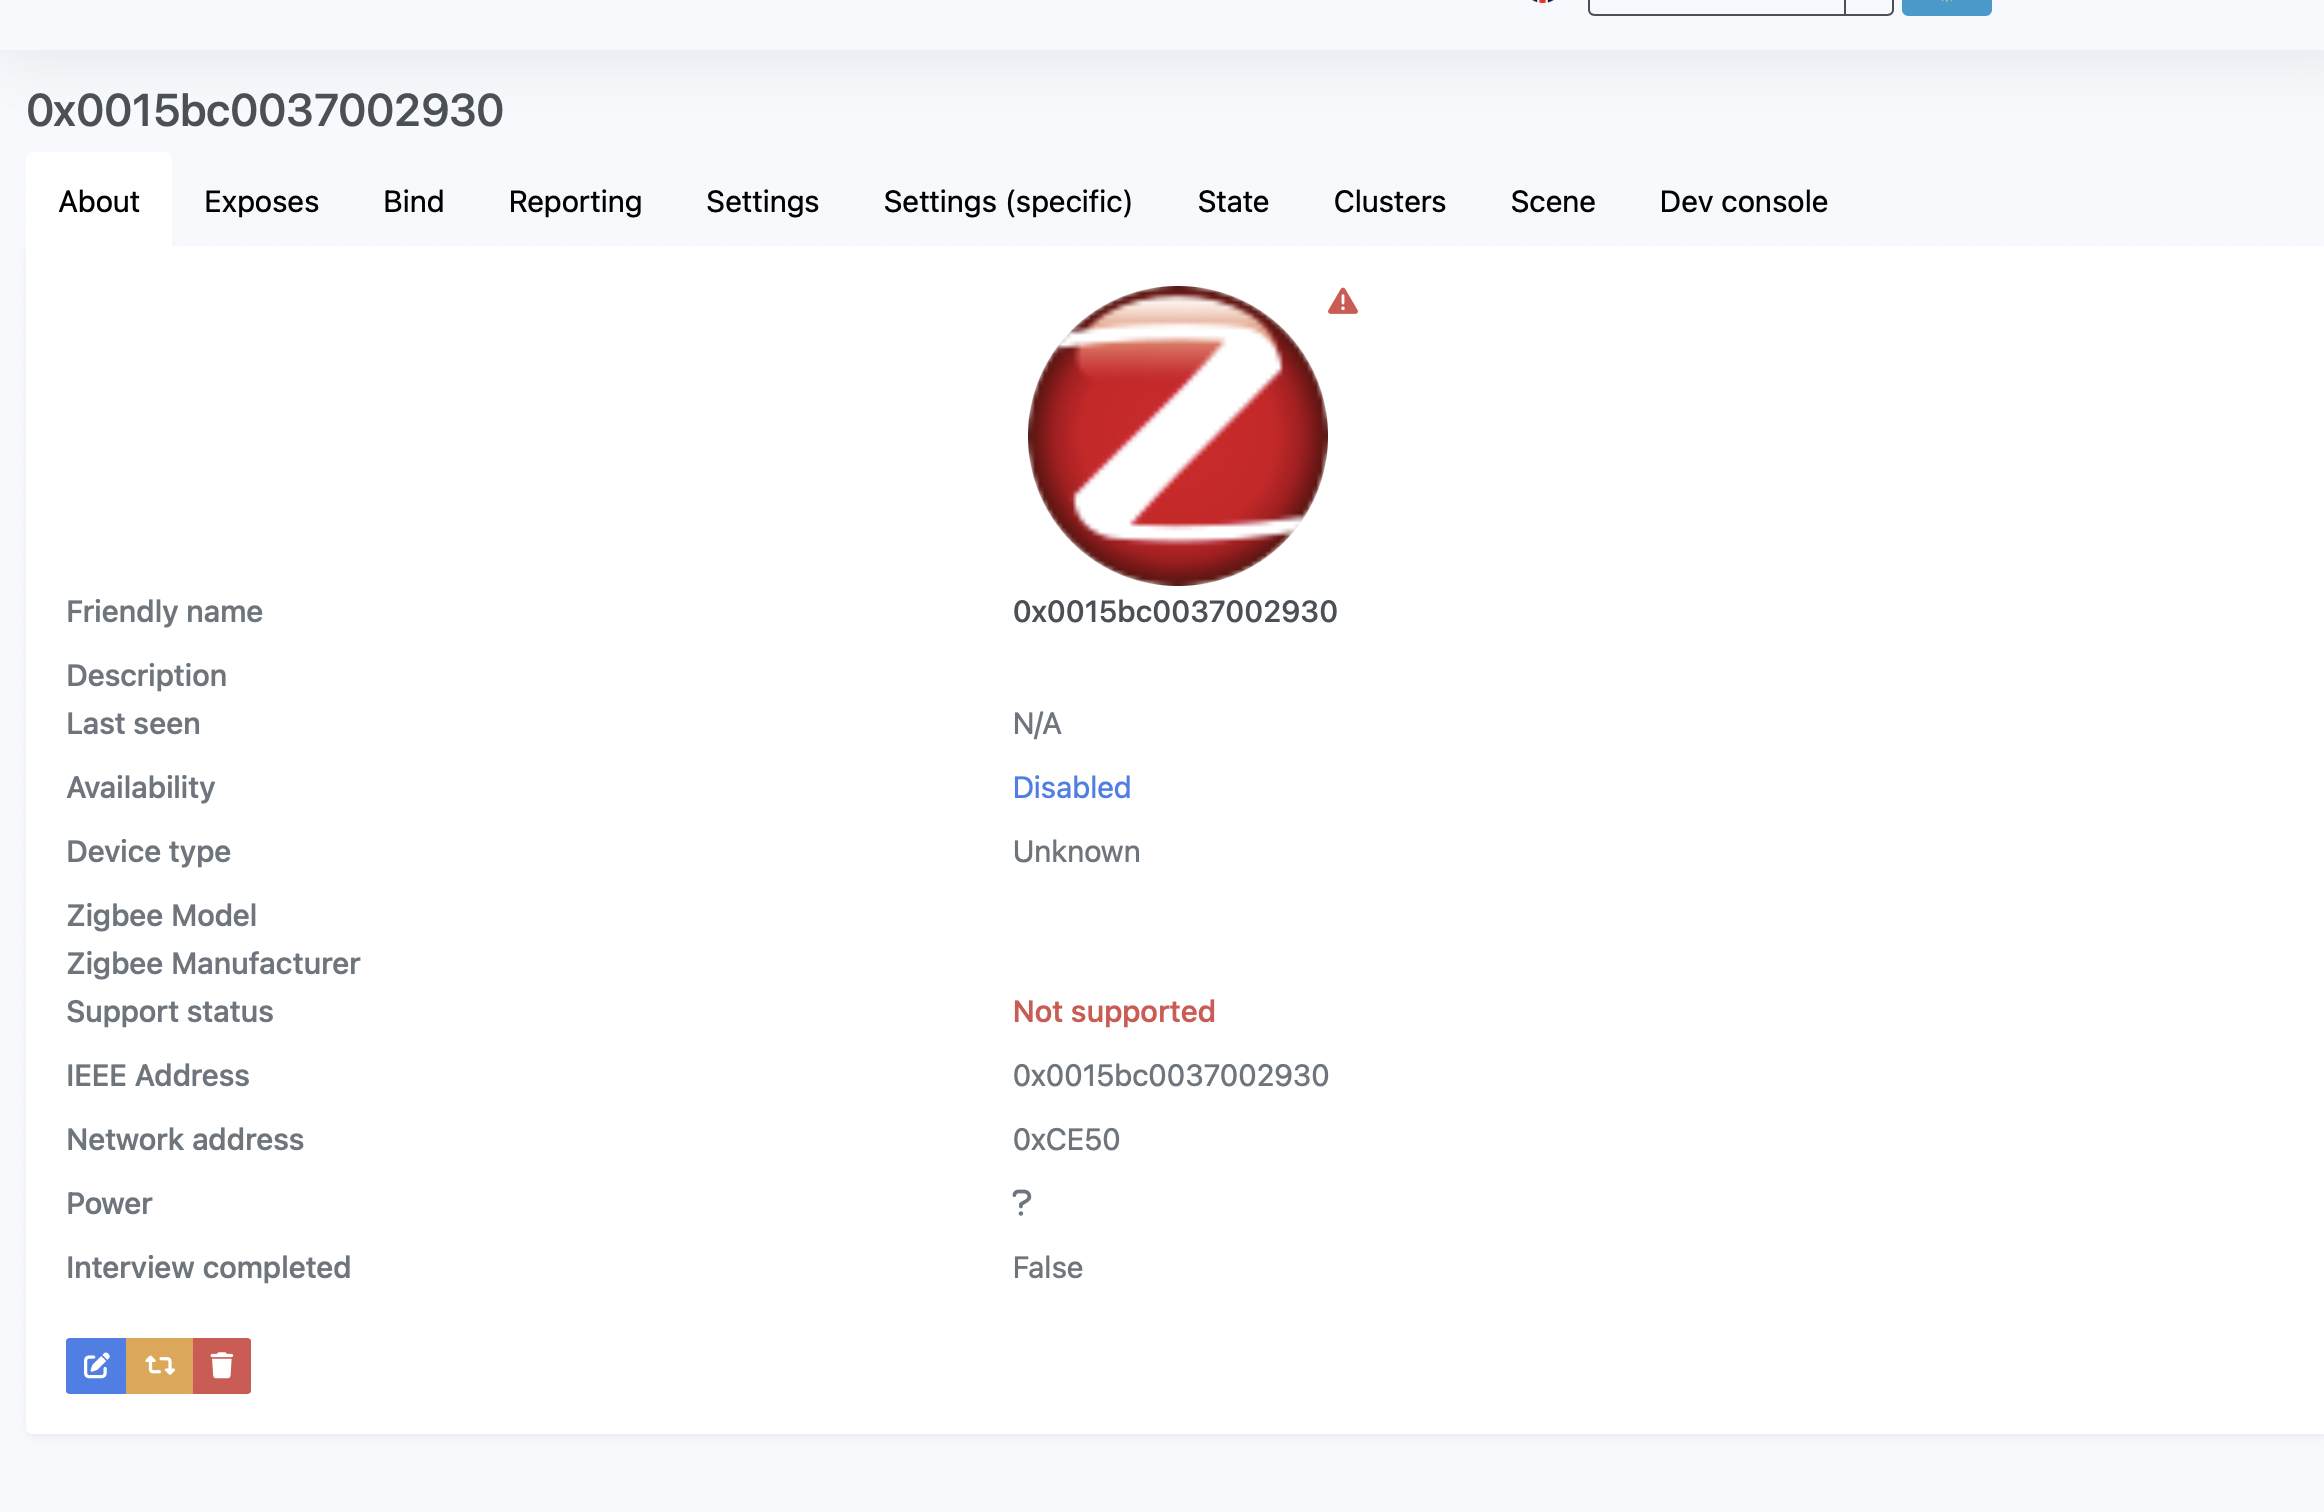2324x1512 pixels.
Task: Go to the Settings tab
Action: click(762, 201)
